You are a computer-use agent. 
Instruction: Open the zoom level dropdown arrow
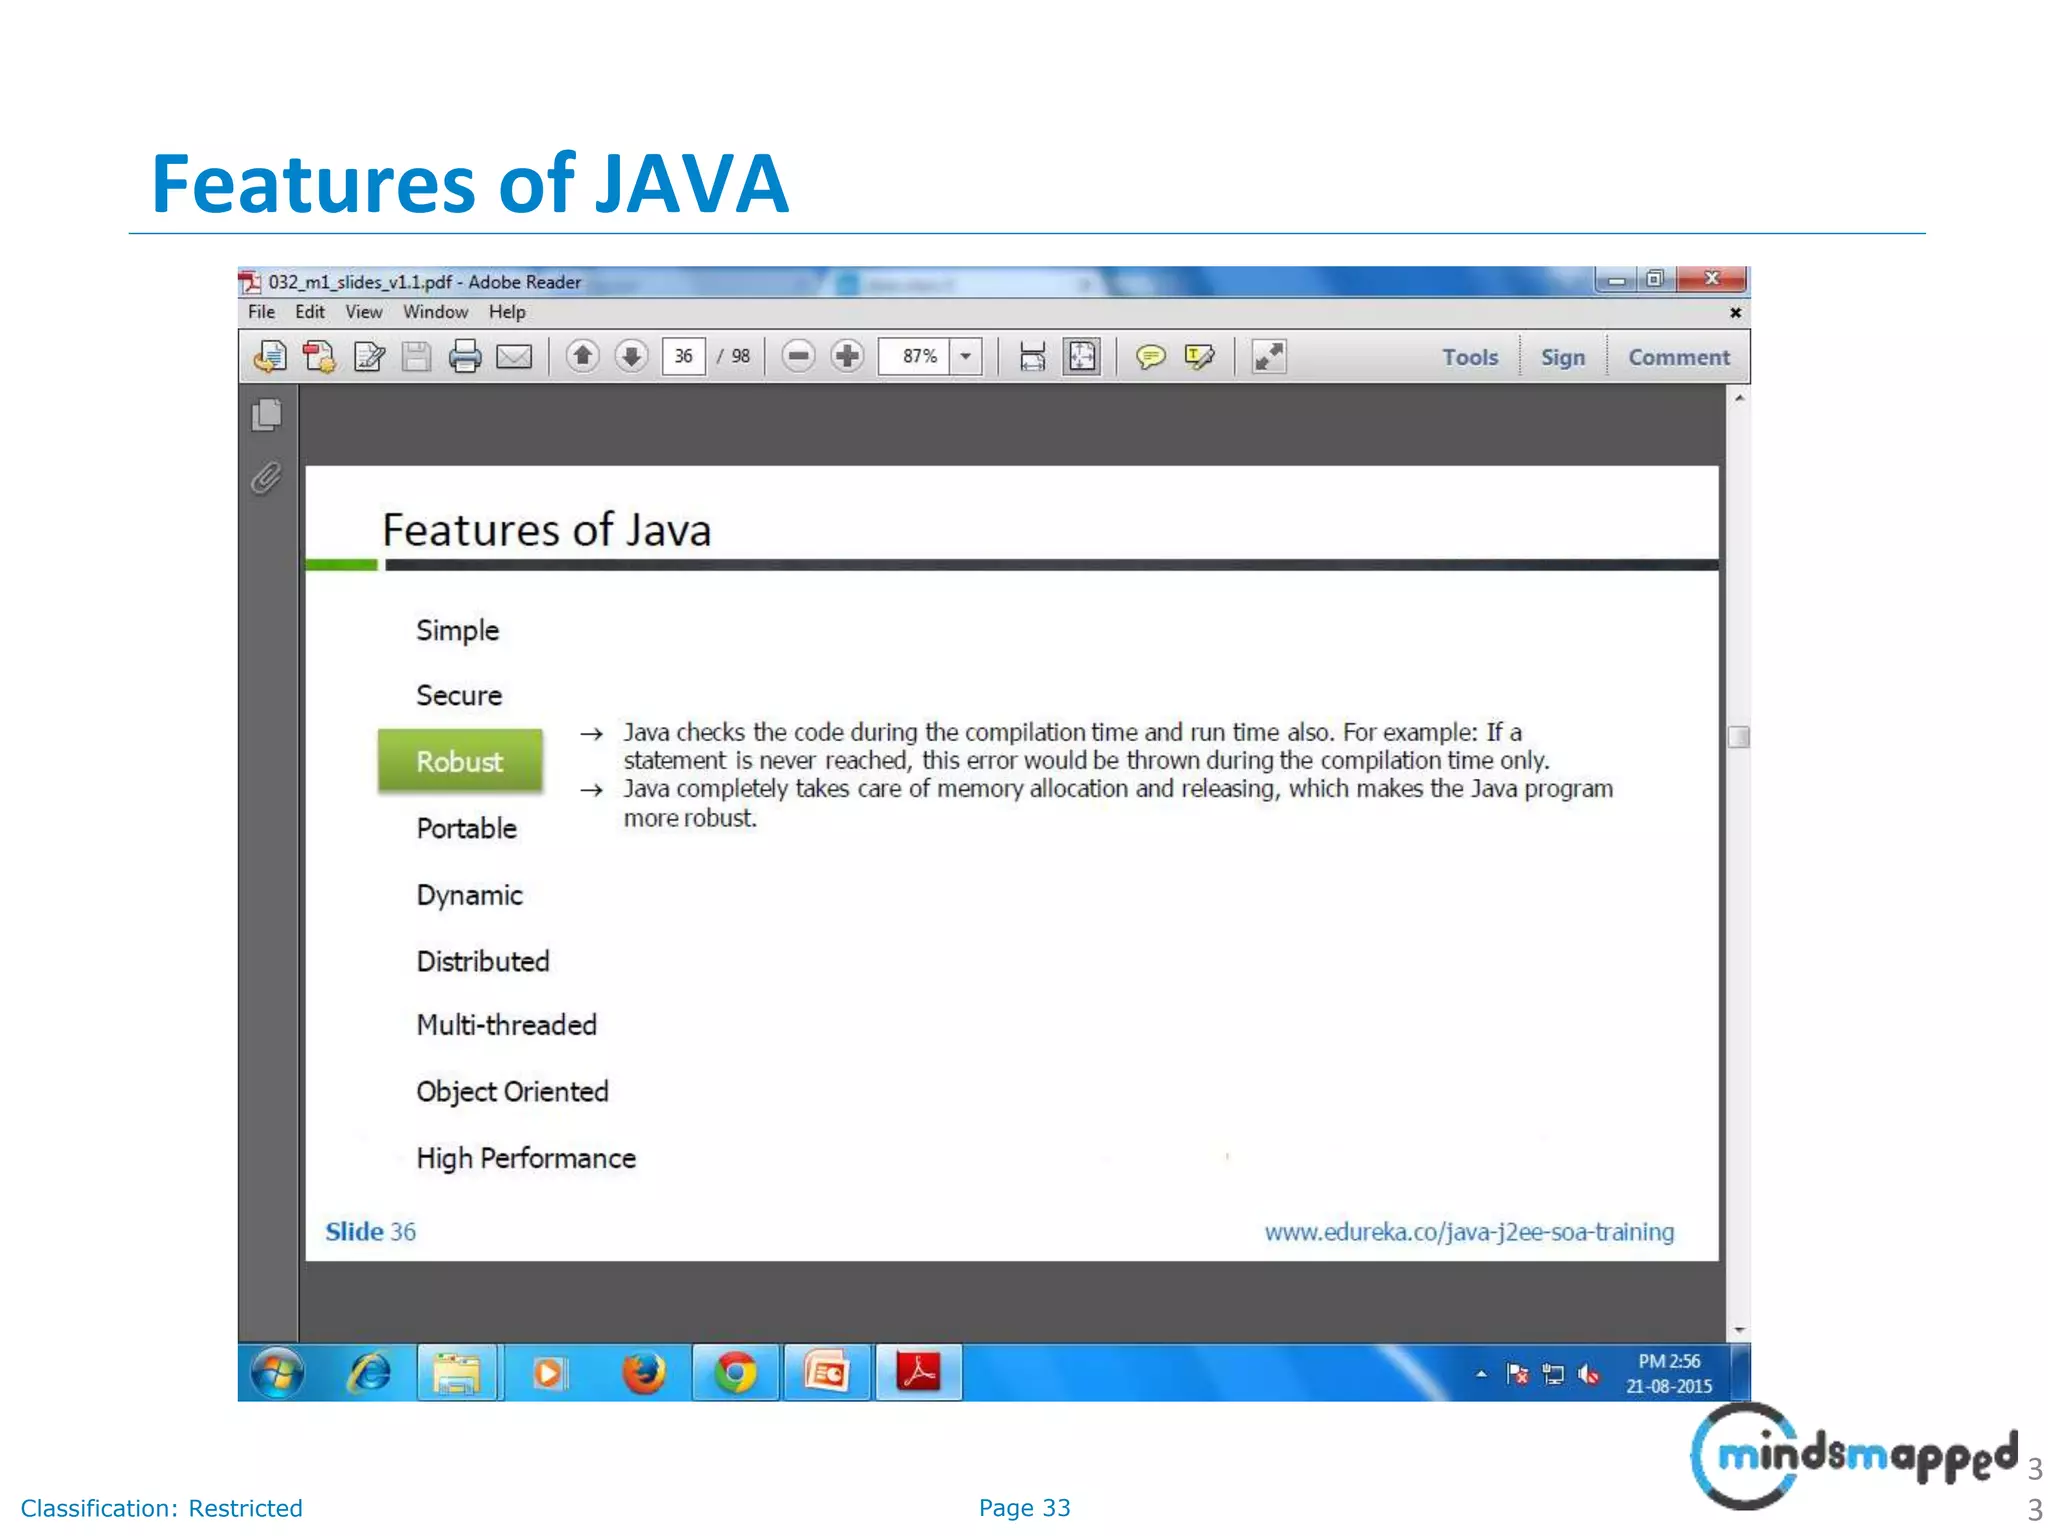pos(966,356)
